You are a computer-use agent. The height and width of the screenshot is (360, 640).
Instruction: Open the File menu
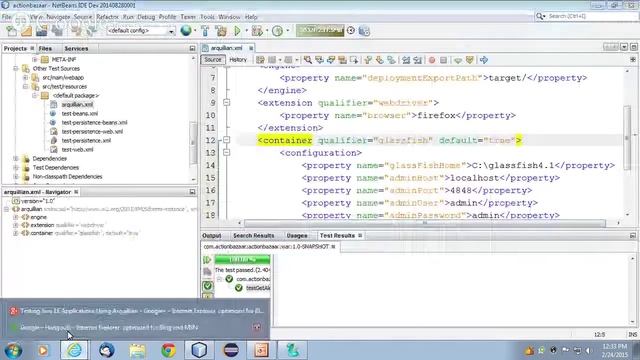[x=7, y=17]
